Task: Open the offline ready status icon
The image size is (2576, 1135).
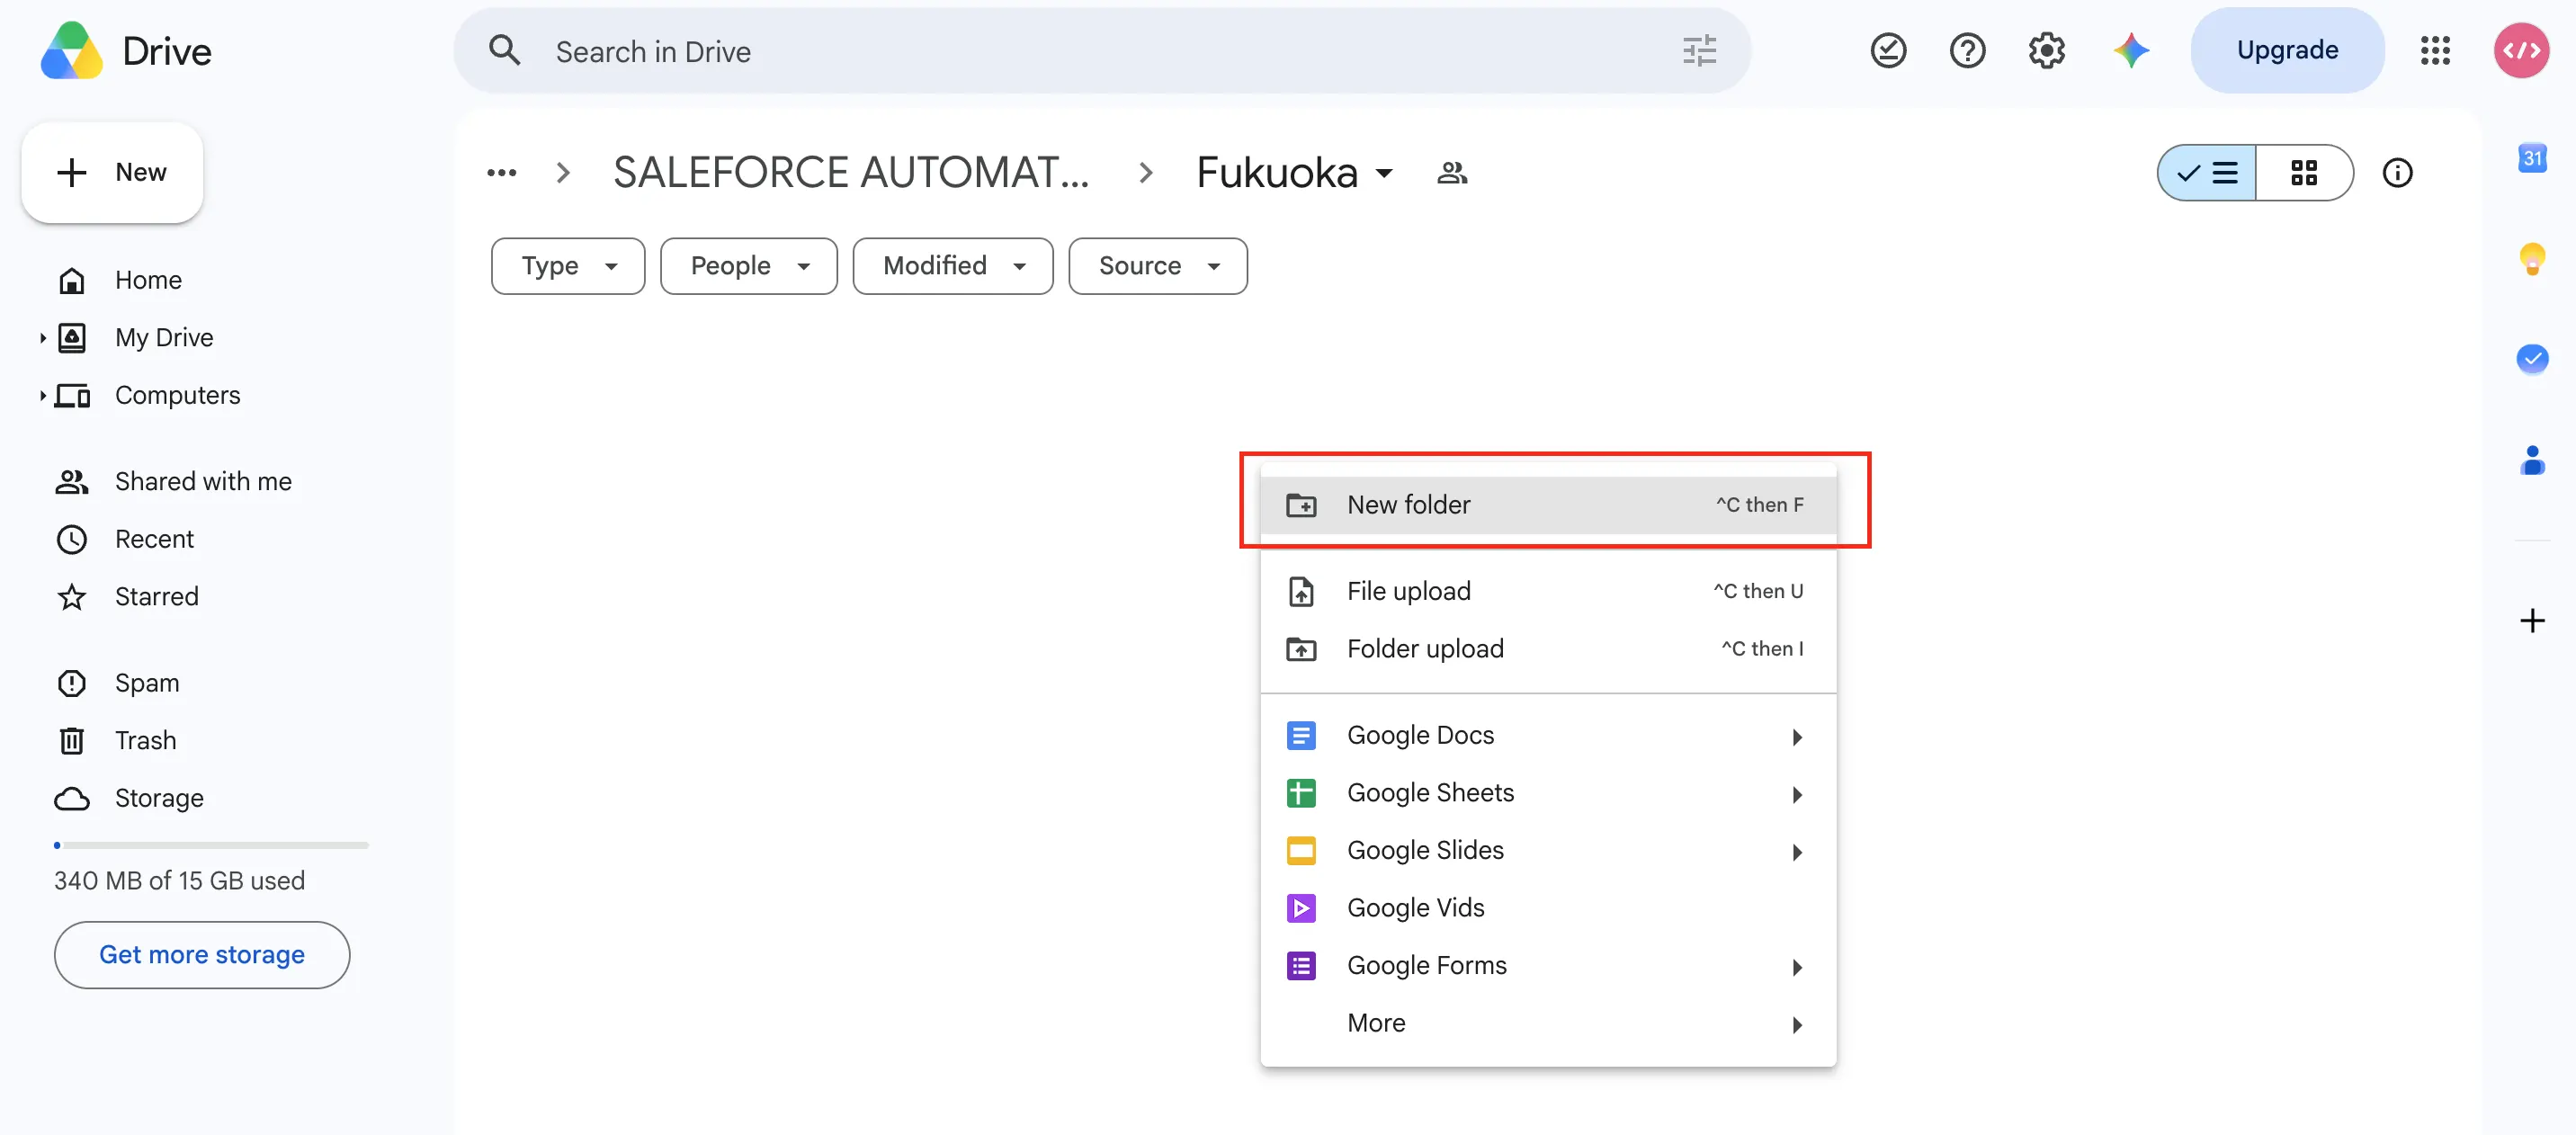Action: click(1888, 51)
